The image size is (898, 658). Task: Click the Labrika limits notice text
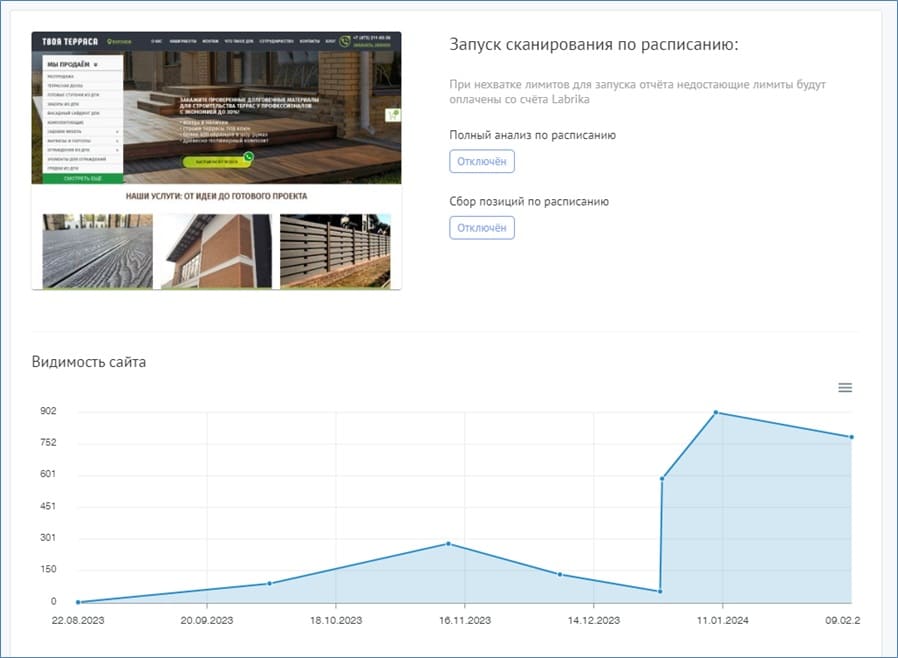click(637, 92)
